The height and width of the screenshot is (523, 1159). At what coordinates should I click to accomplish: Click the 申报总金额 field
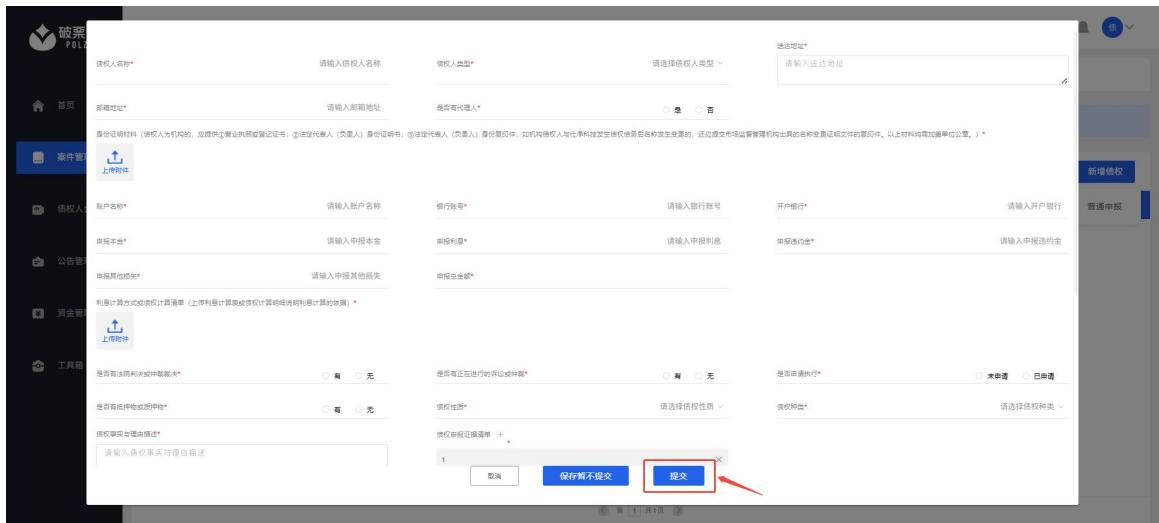[582, 276]
